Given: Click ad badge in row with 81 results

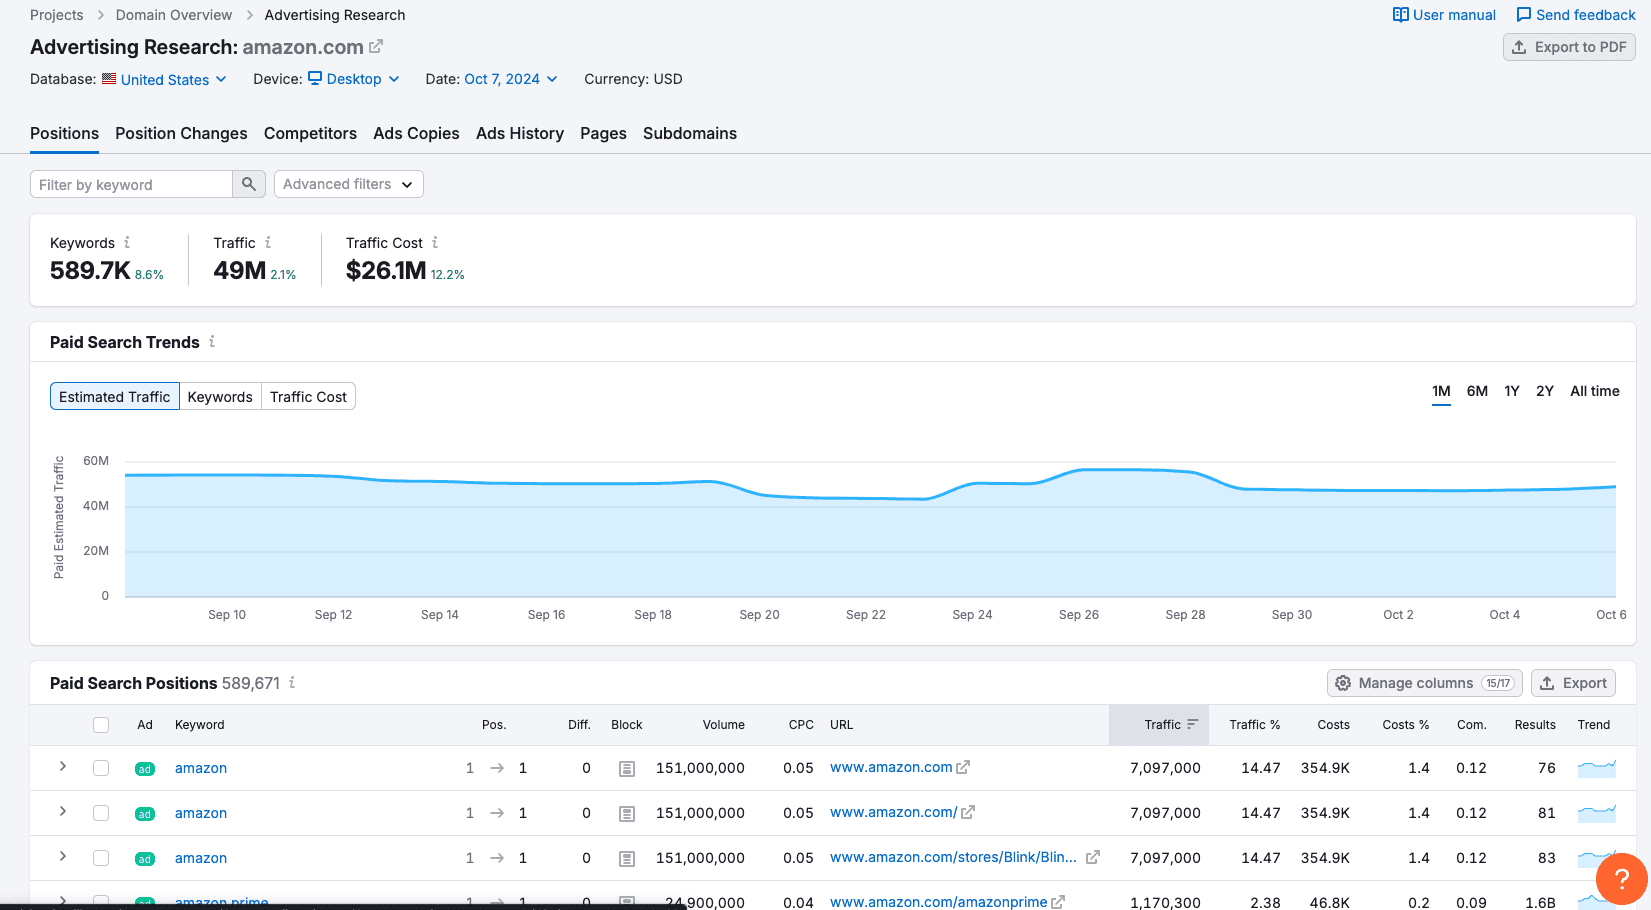Looking at the screenshot, I should tap(145, 814).
